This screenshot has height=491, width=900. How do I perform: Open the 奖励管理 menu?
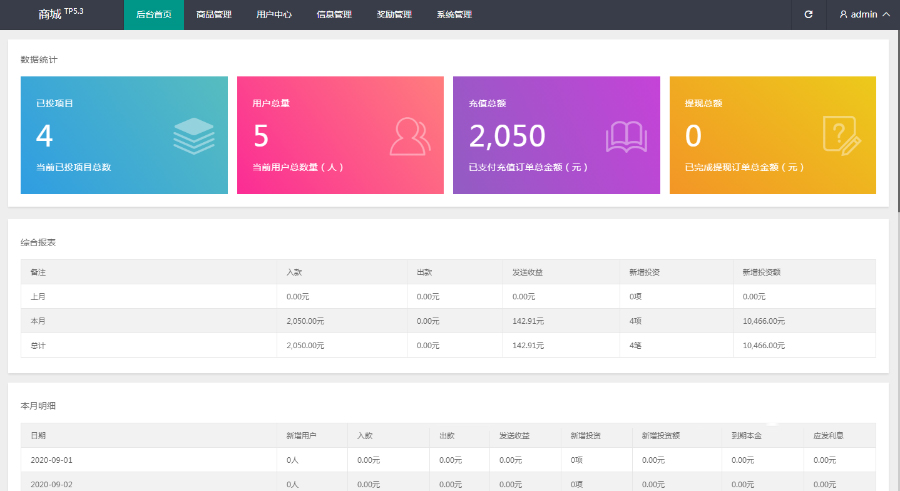[394, 15]
